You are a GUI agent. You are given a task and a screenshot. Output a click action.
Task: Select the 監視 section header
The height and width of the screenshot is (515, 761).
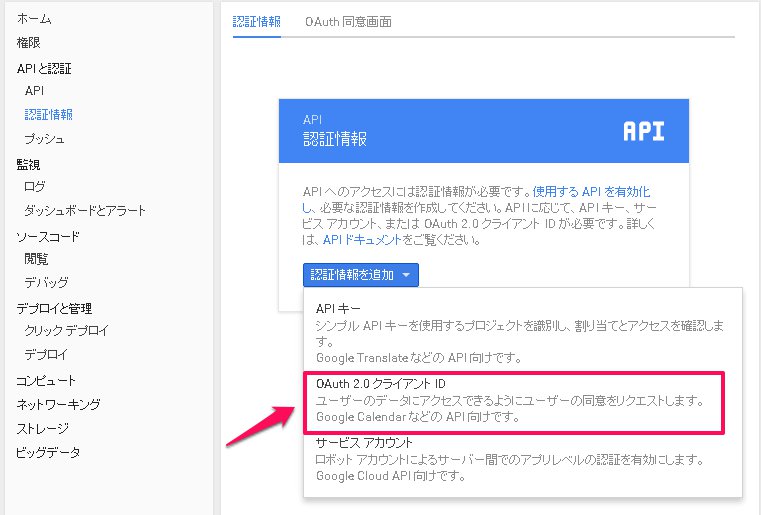[28, 165]
